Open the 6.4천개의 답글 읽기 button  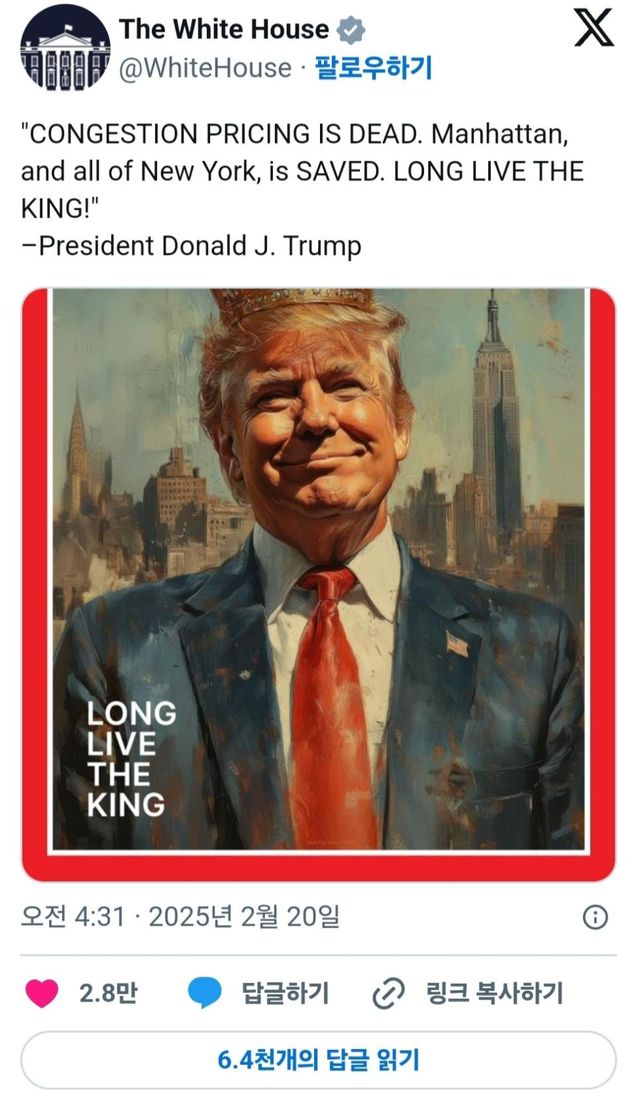coord(318,1061)
